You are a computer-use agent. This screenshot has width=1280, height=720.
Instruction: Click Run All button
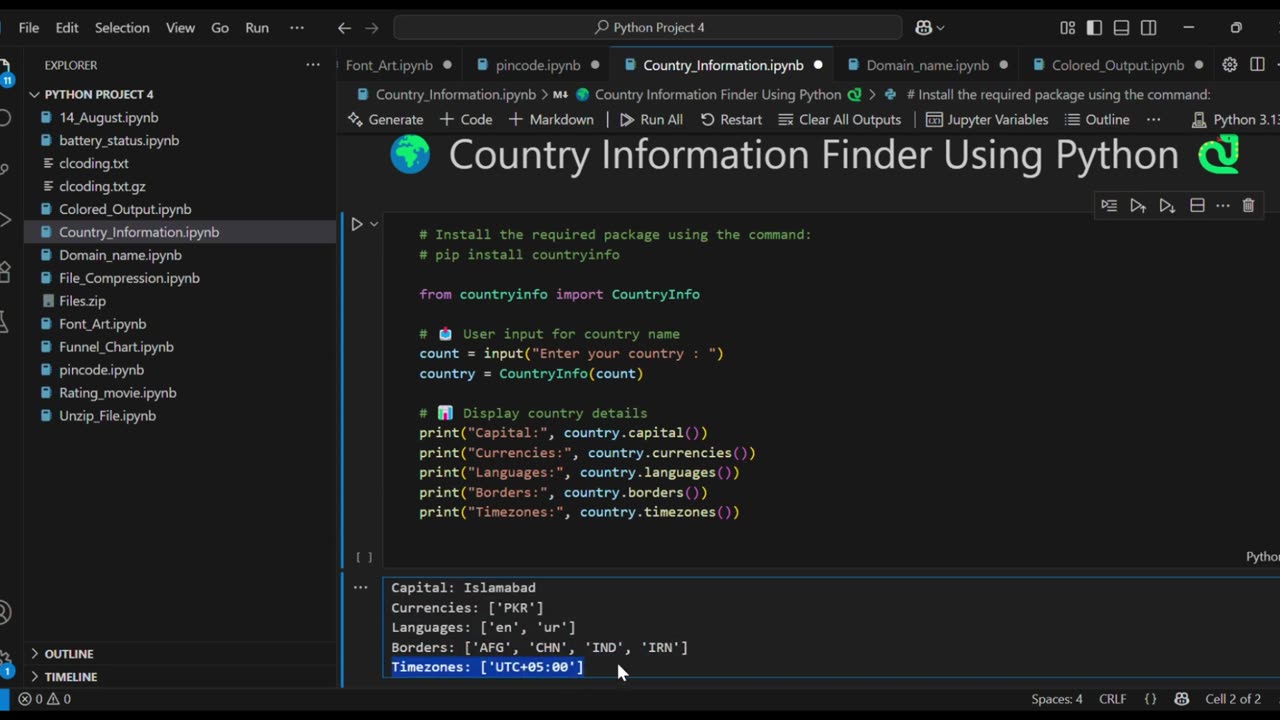651,119
